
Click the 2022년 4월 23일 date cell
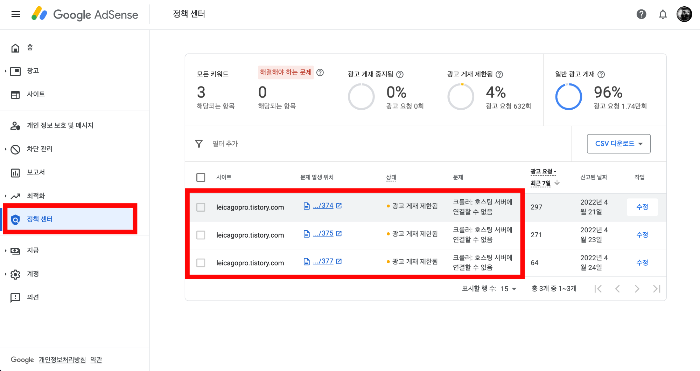(x=594, y=235)
